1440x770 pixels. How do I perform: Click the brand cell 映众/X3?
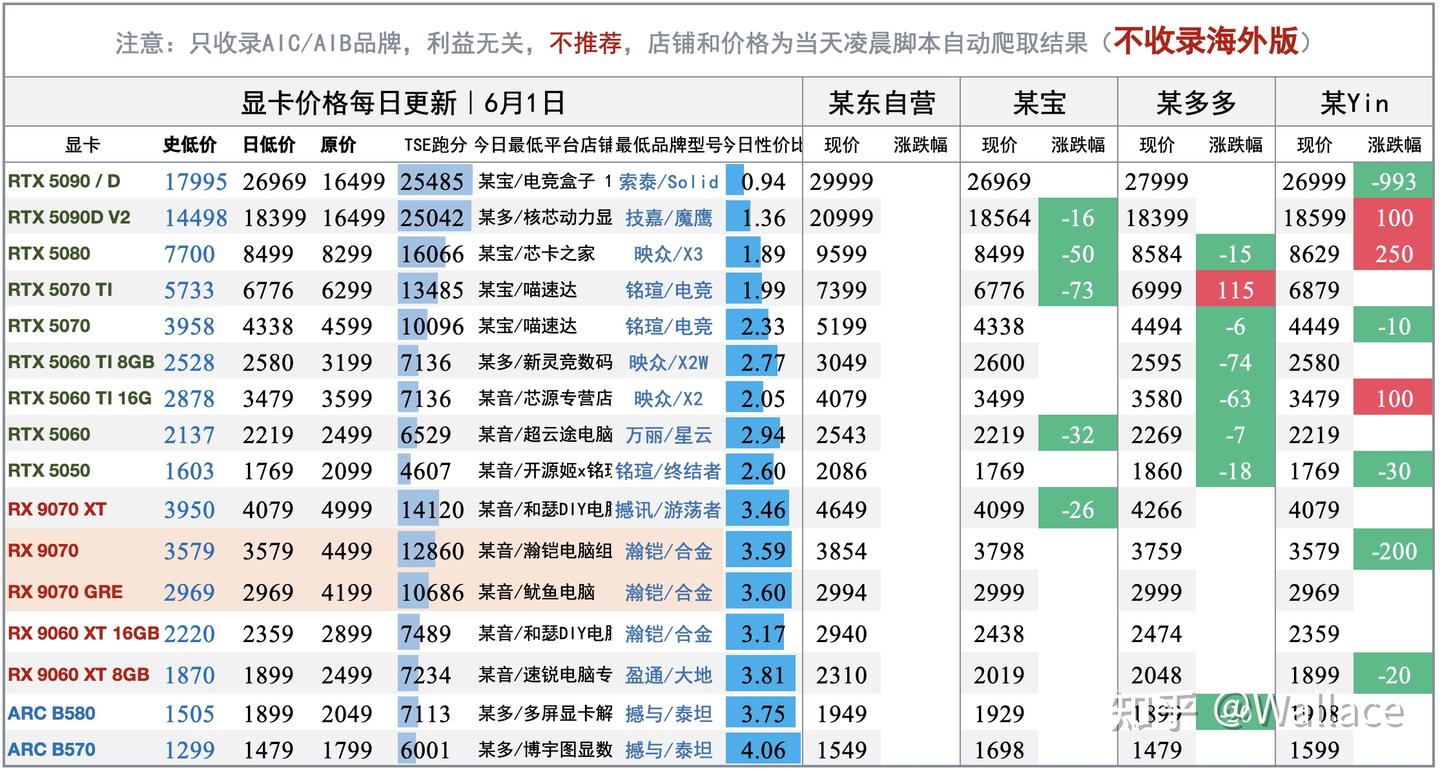669,254
